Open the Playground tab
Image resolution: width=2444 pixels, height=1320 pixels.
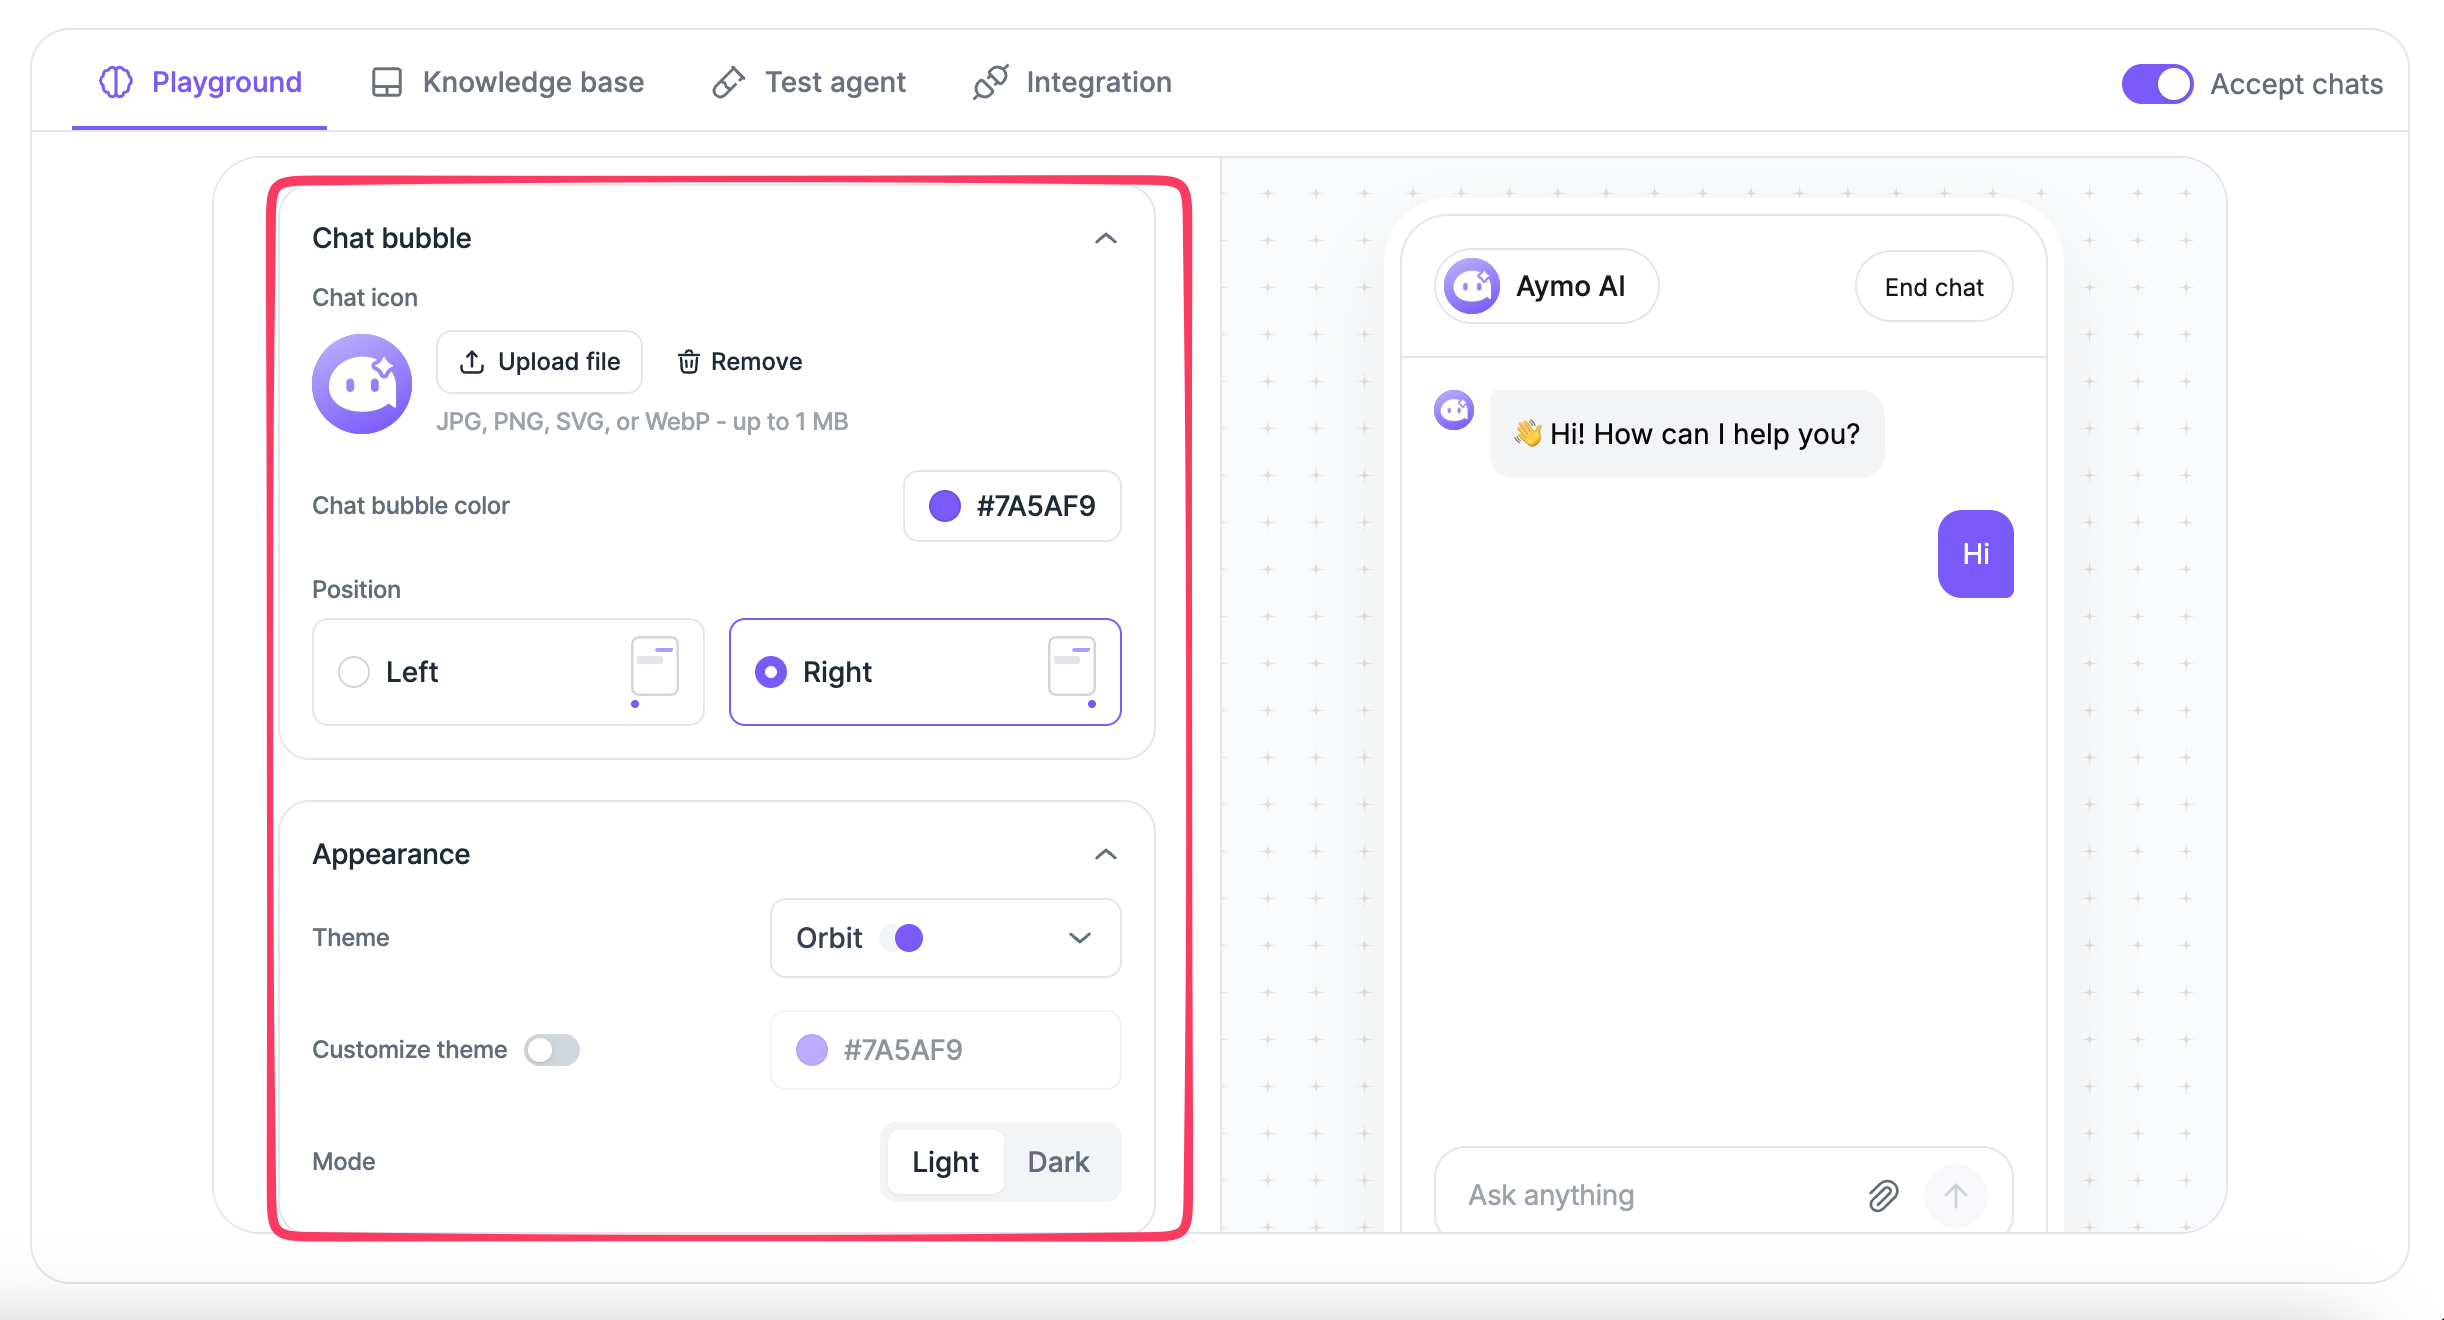click(200, 82)
